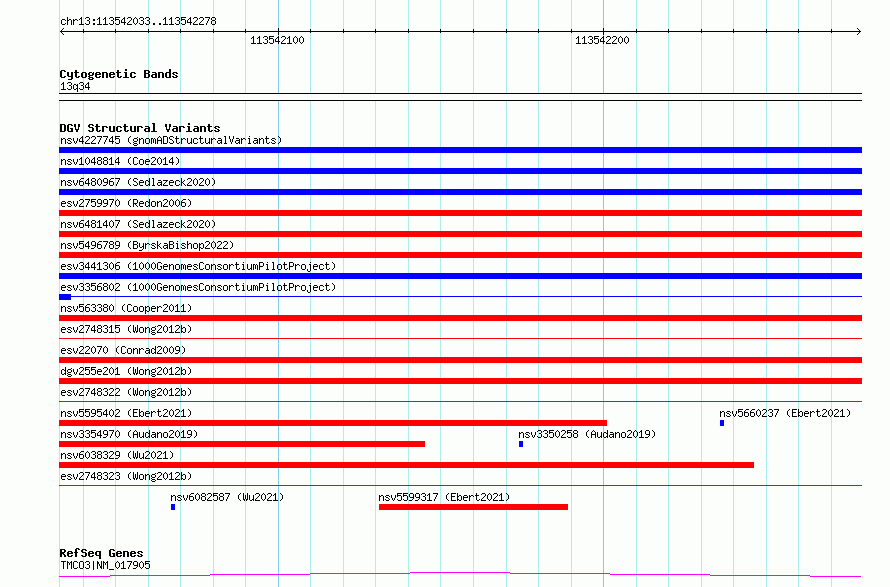Open nsv6038329 (Wu2021) variant label

(x=117, y=455)
